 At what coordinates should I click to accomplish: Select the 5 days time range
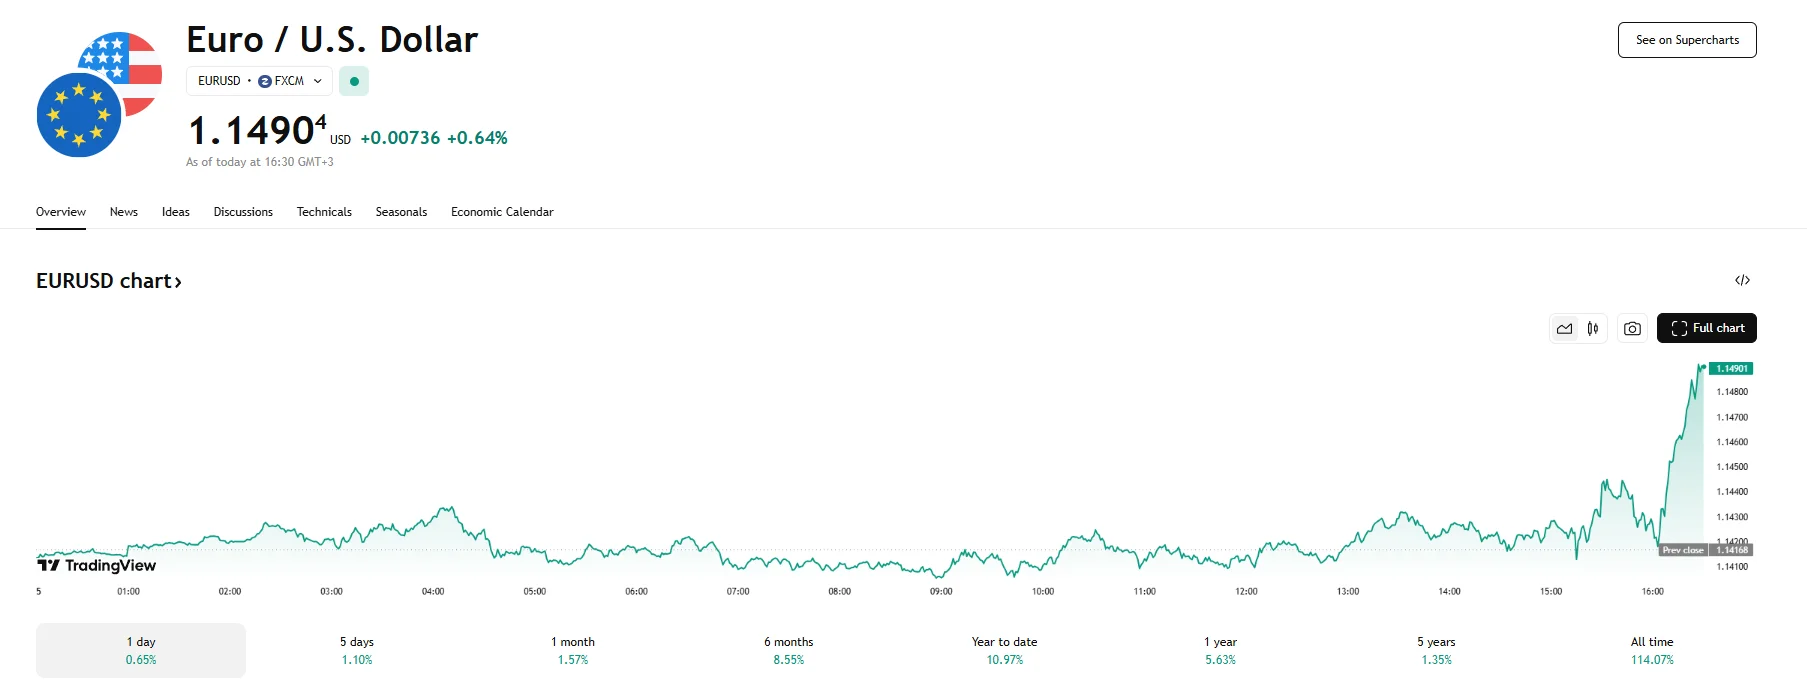pos(357,650)
